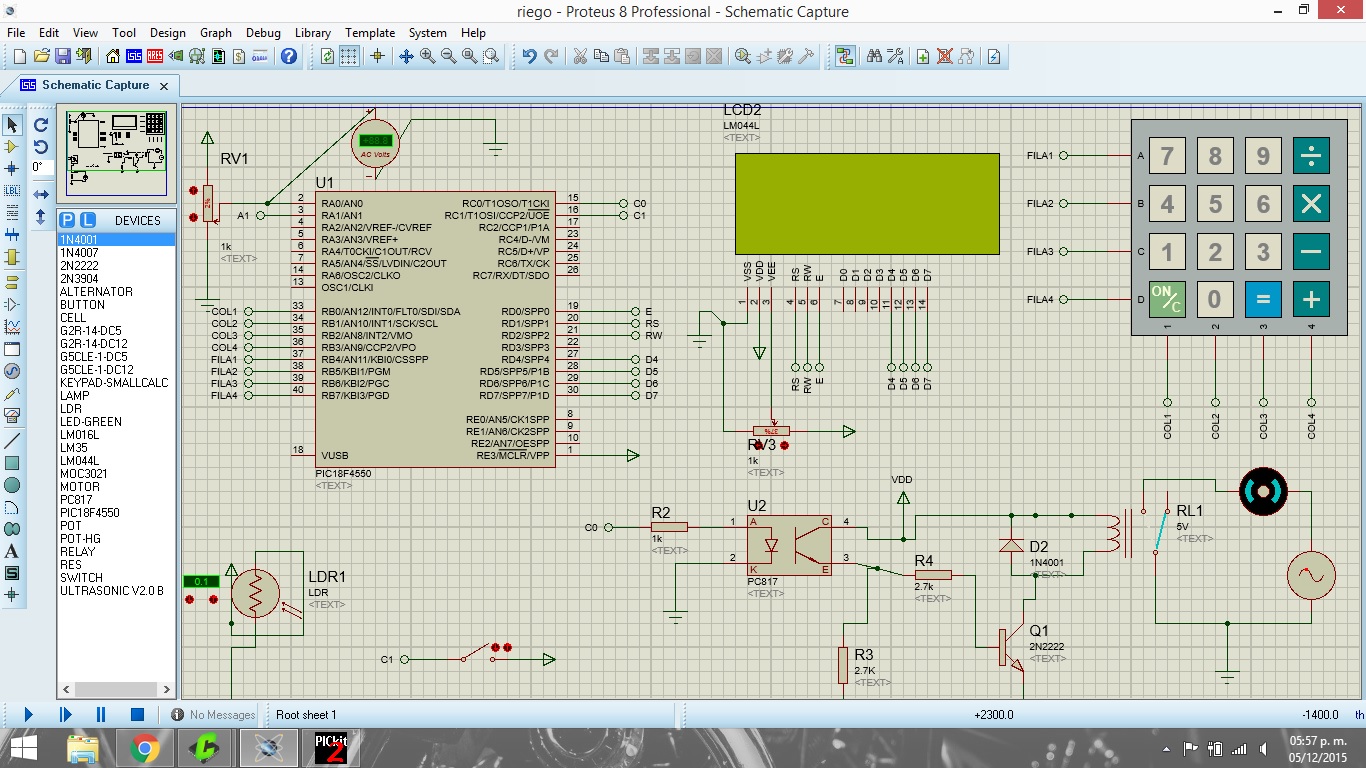This screenshot has width=1366, height=768.
Task: Click the schematic overview thumbnail
Action: [117, 154]
